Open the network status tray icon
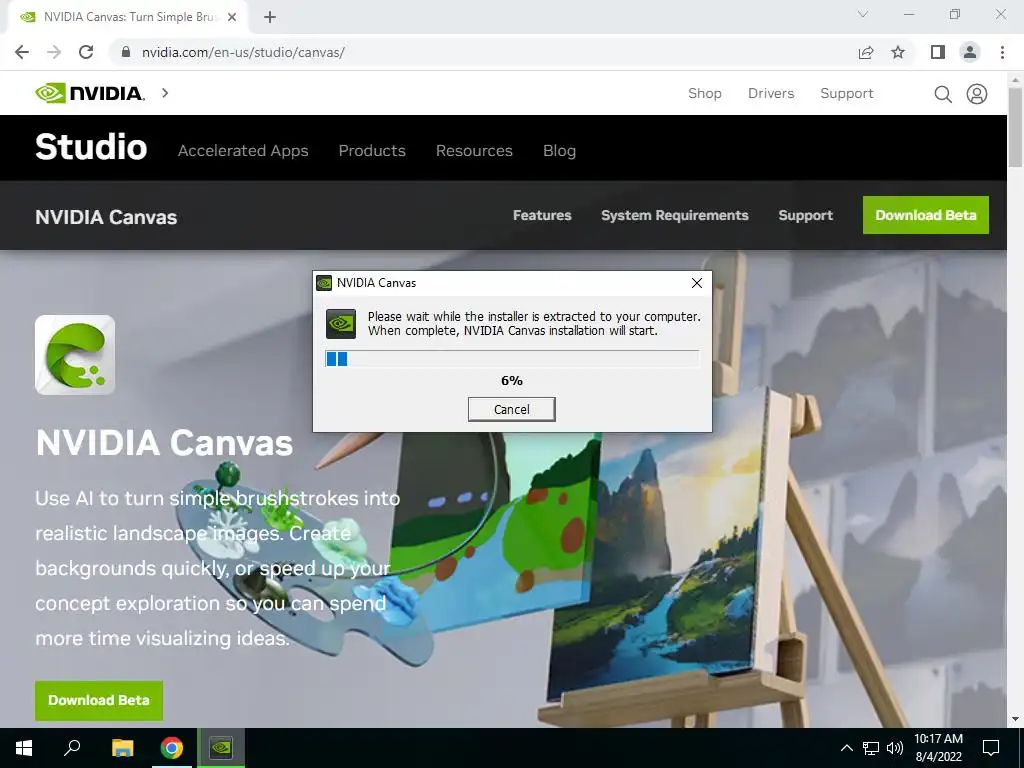This screenshot has width=1024, height=768. tap(871, 748)
